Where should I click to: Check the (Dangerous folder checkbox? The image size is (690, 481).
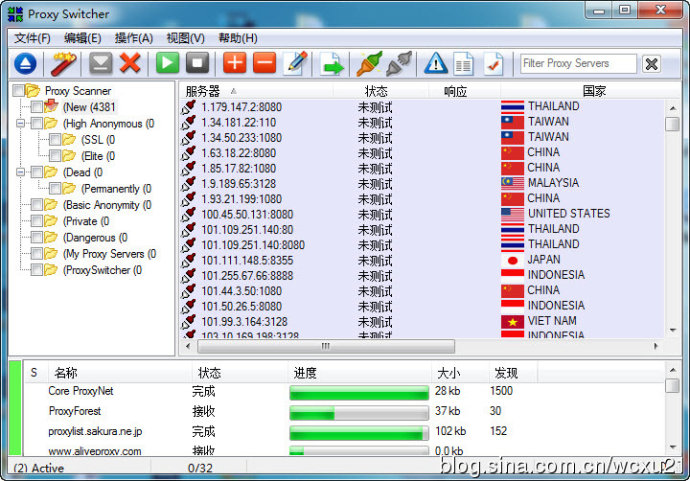37,237
